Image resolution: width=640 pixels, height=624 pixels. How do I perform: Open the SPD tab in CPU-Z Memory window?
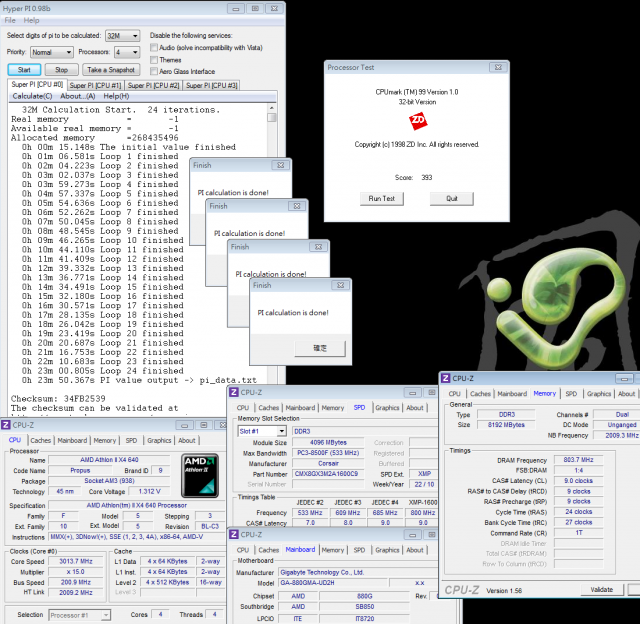click(x=571, y=394)
